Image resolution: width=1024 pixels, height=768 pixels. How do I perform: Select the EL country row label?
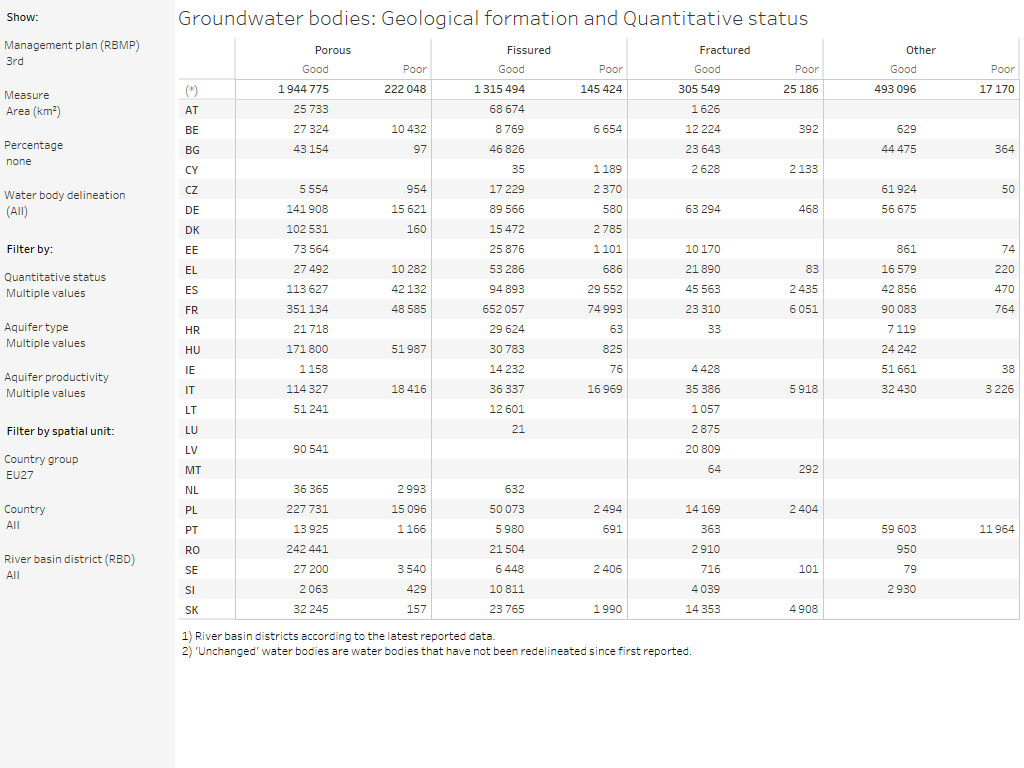pos(191,270)
